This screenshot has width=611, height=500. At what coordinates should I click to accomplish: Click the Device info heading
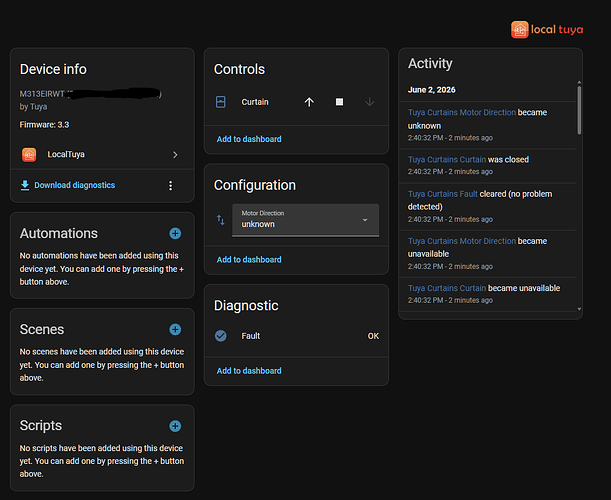(x=53, y=69)
